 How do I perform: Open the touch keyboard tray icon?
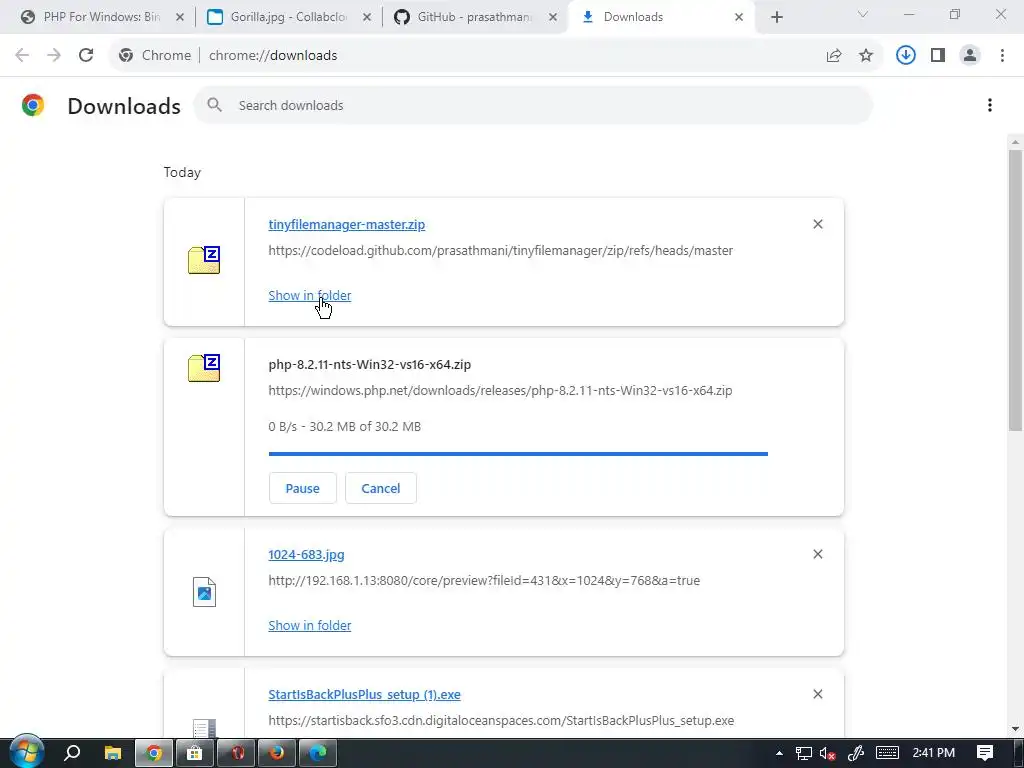click(x=887, y=753)
